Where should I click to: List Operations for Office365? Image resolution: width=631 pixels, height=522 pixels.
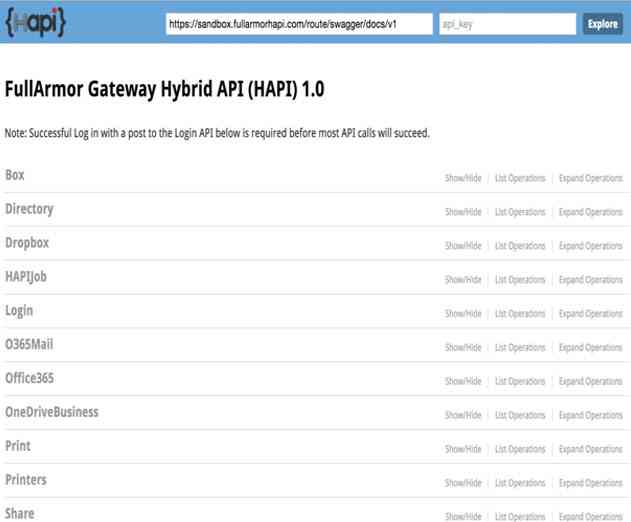(x=520, y=381)
